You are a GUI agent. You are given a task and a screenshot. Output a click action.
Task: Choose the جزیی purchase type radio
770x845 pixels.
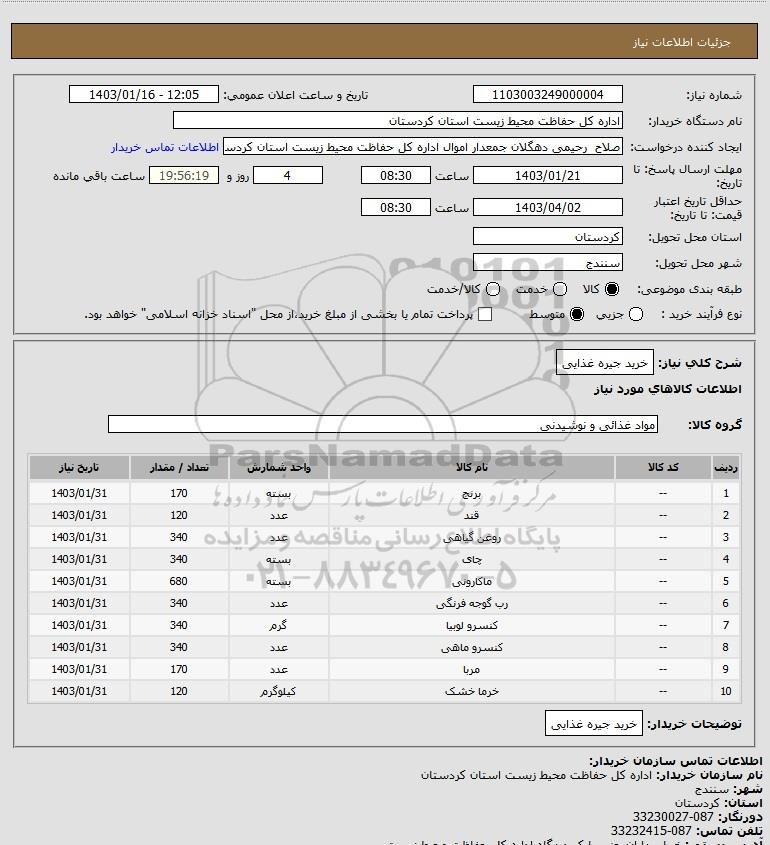(636, 314)
